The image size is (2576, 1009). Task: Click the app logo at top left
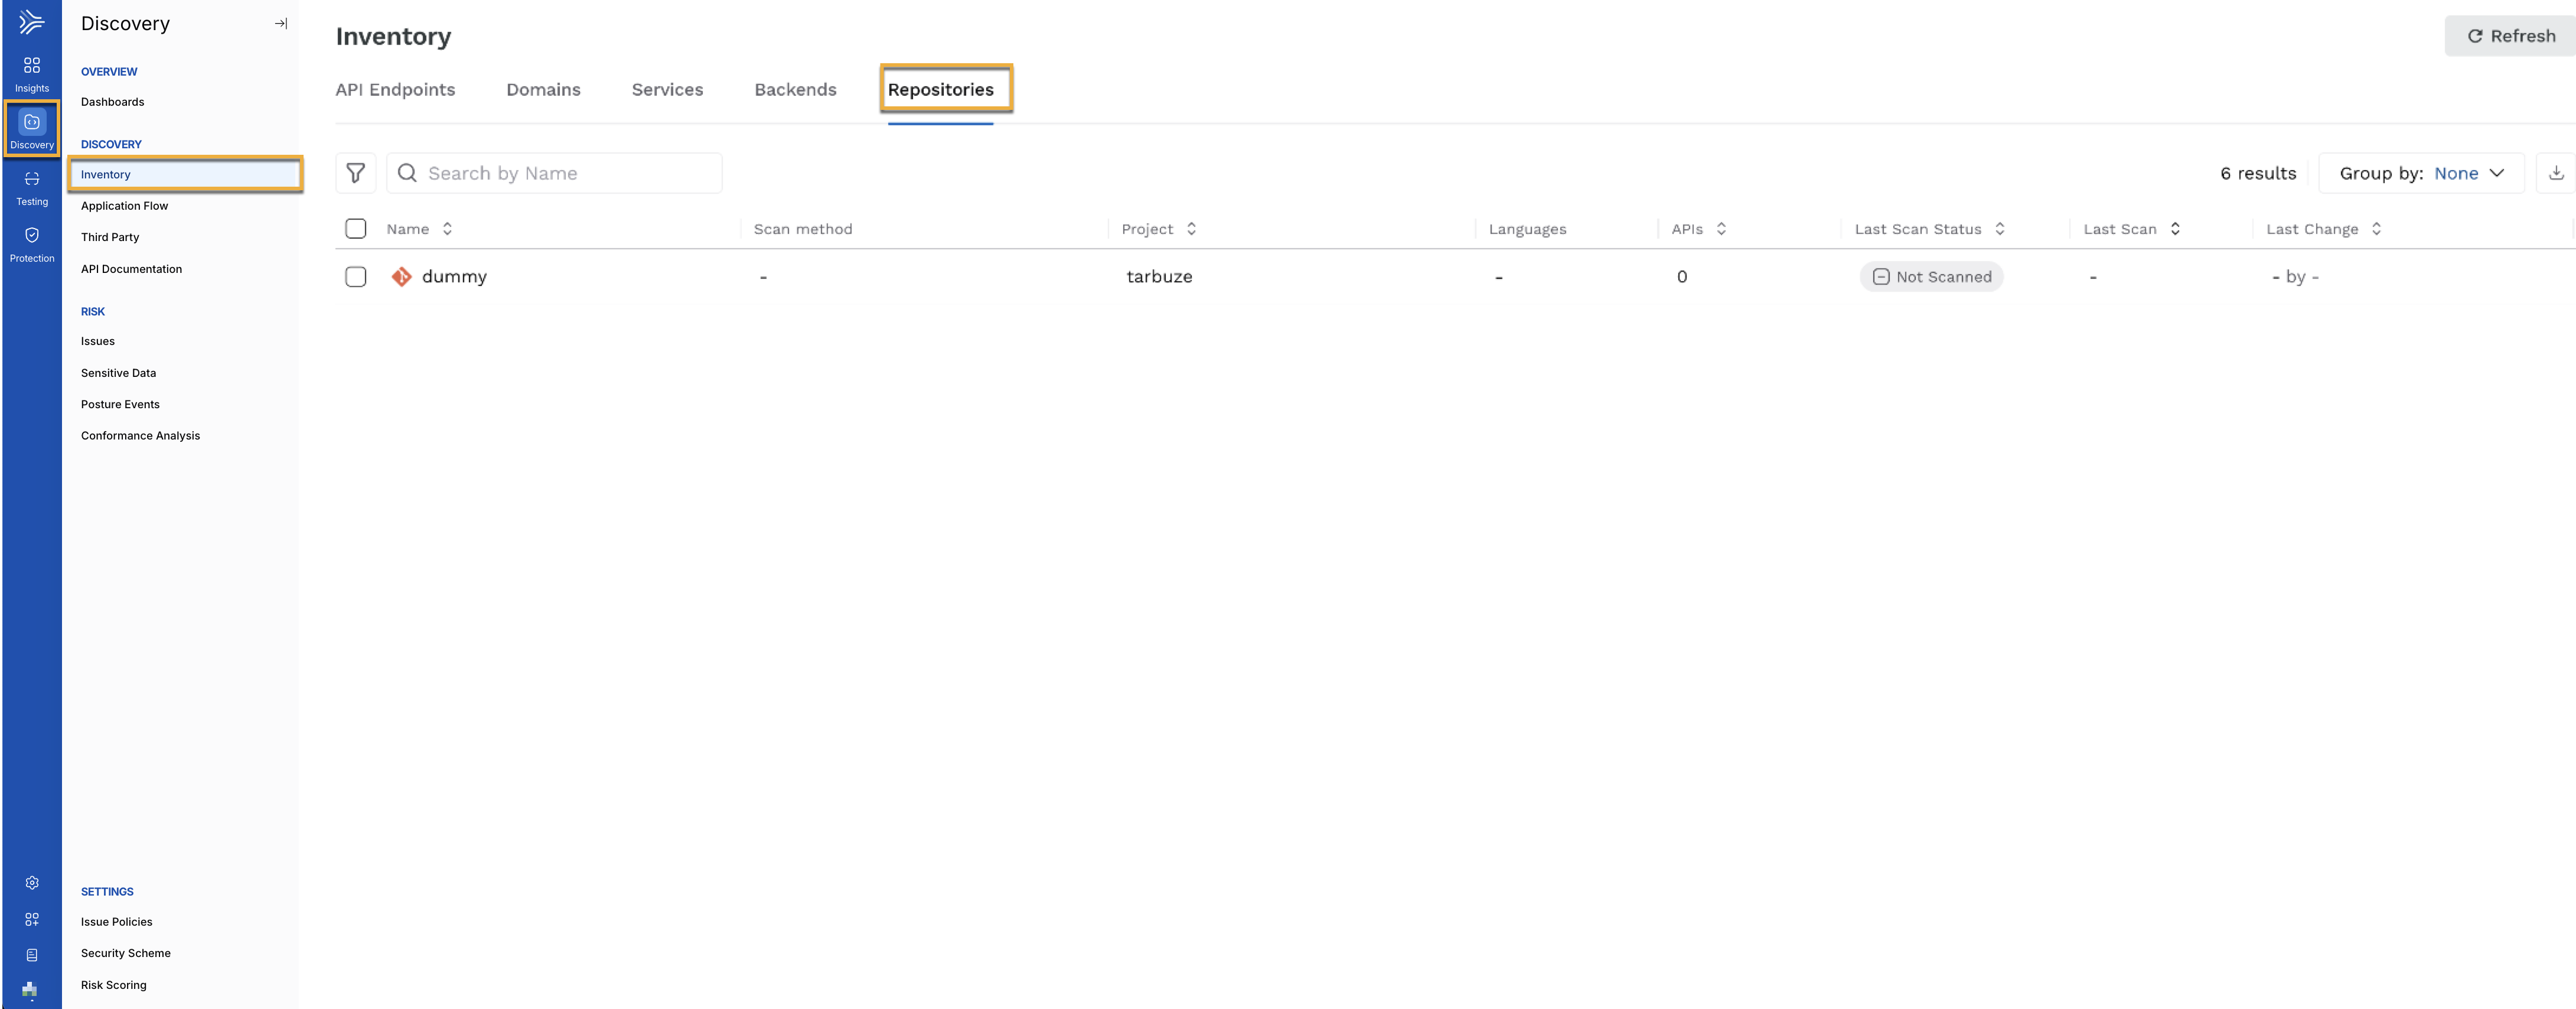[x=32, y=21]
